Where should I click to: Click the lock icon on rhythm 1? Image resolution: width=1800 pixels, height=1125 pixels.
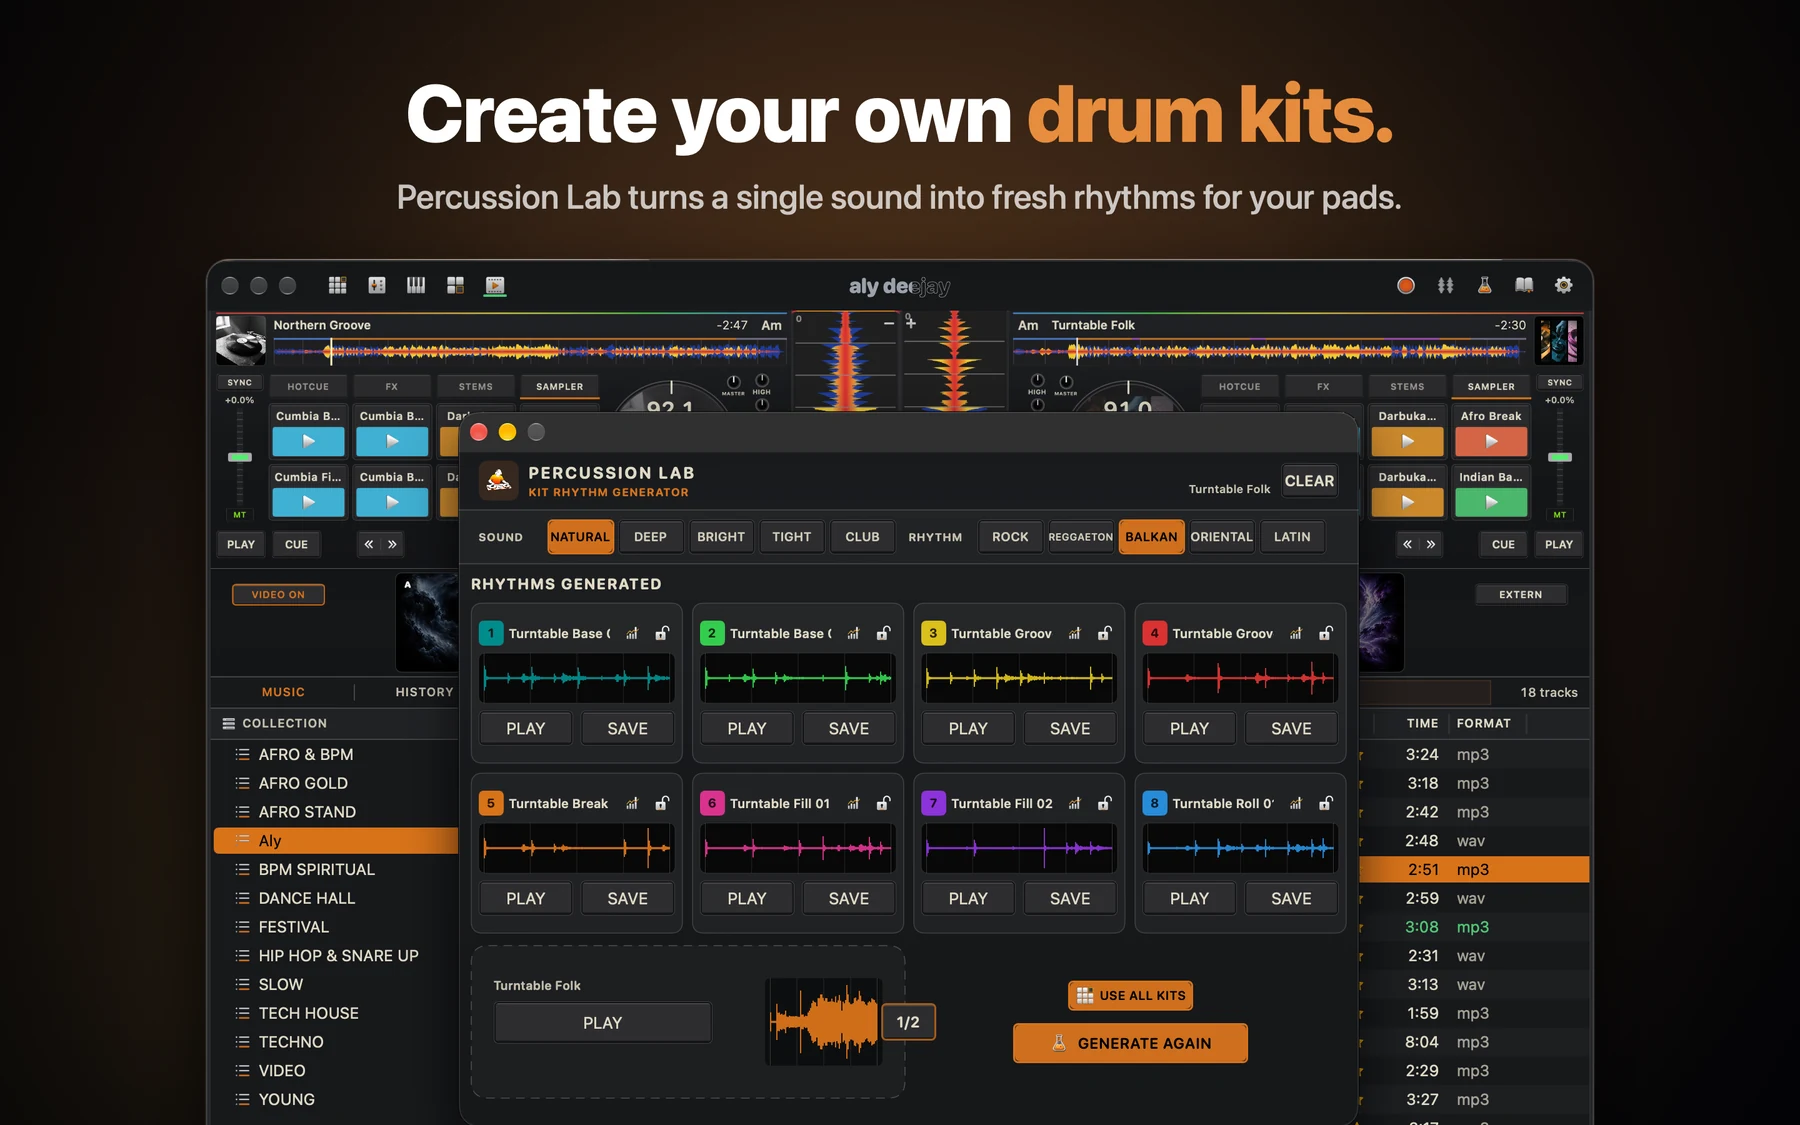pyautogui.click(x=662, y=633)
